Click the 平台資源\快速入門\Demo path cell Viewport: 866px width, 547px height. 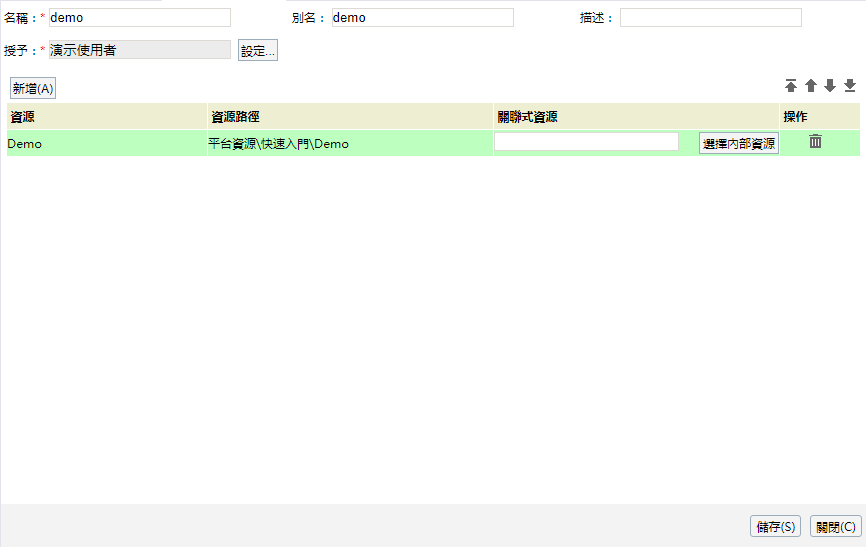tap(350, 143)
